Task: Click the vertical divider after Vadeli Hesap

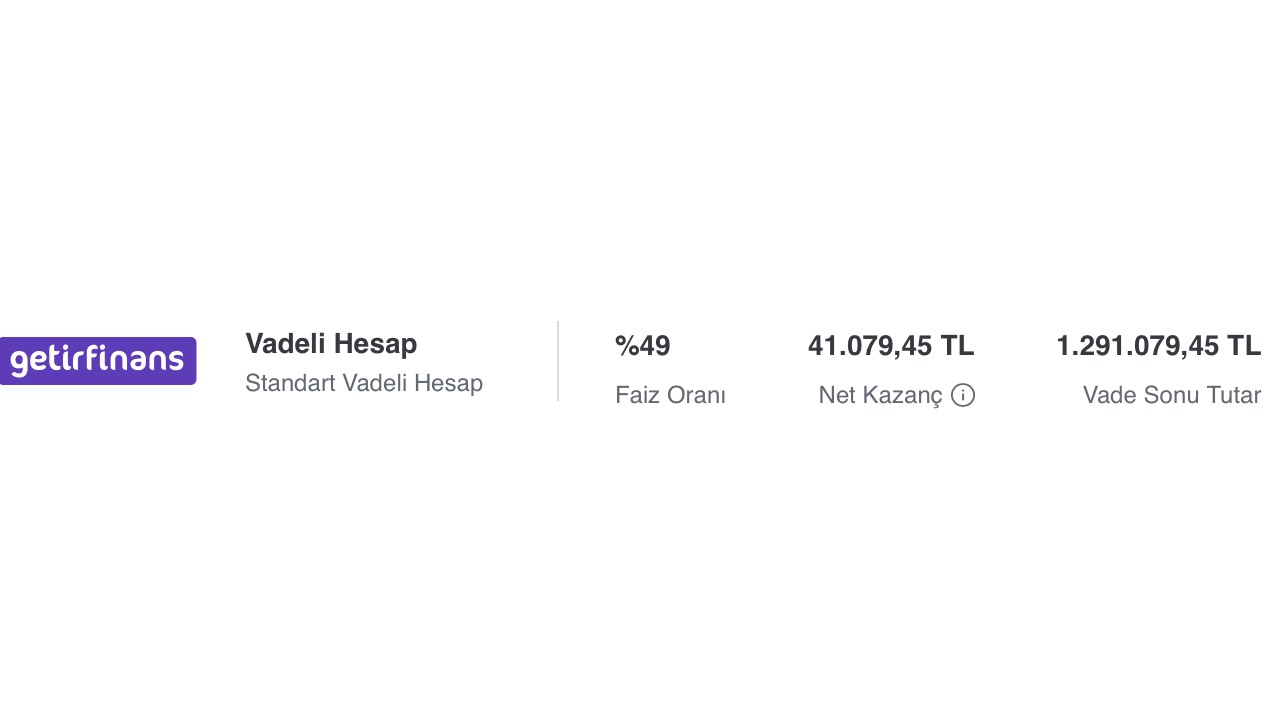Action: (558, 361)
